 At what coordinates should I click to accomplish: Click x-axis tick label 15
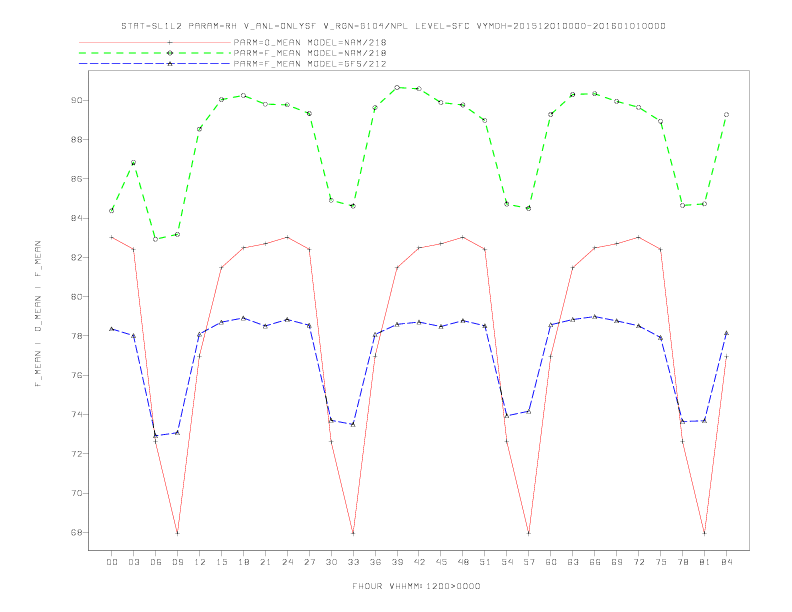tap(221, 562)
